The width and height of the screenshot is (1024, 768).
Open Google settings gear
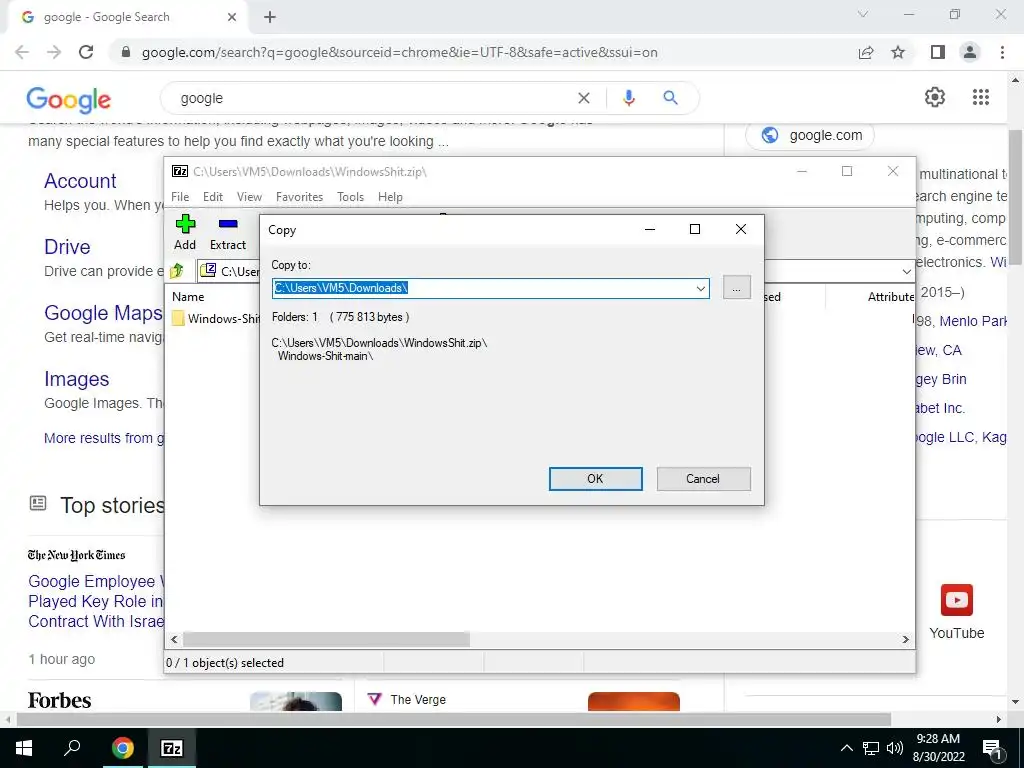point(935,97)
